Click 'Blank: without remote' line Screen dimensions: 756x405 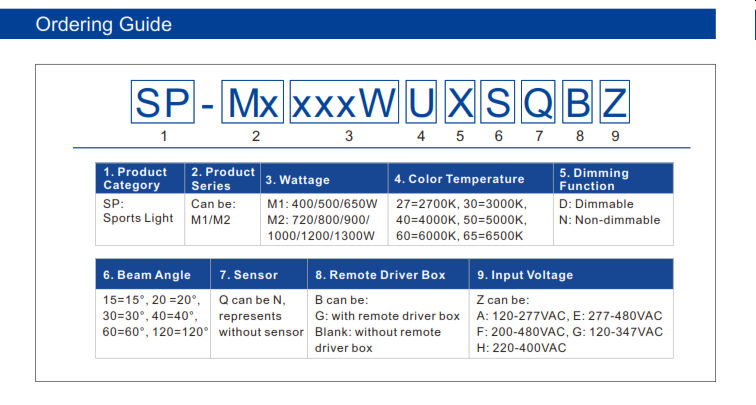(378, 332)
